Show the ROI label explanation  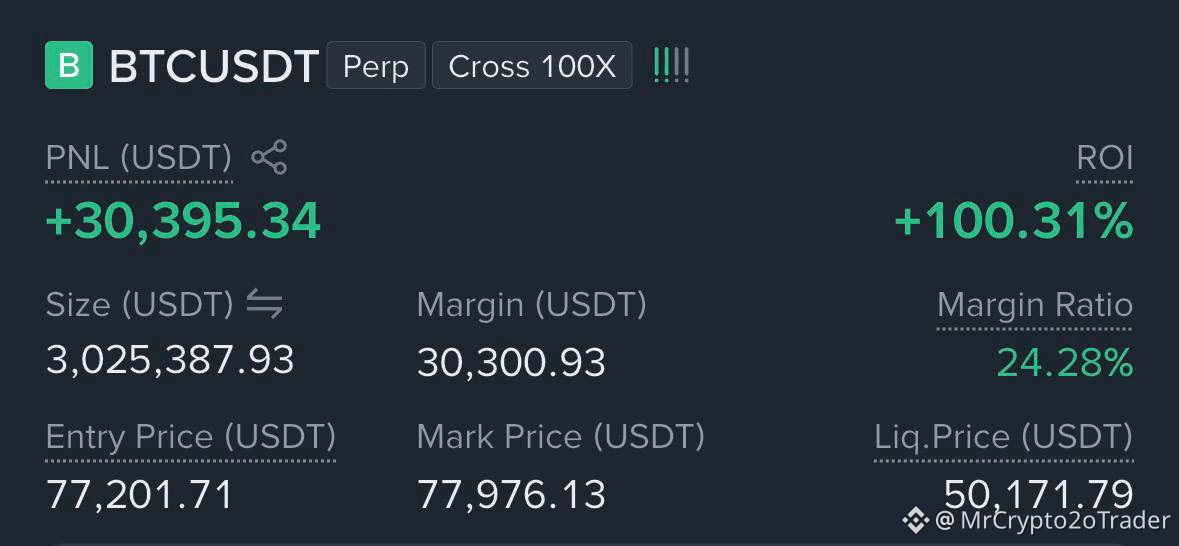pos(1105,159)
